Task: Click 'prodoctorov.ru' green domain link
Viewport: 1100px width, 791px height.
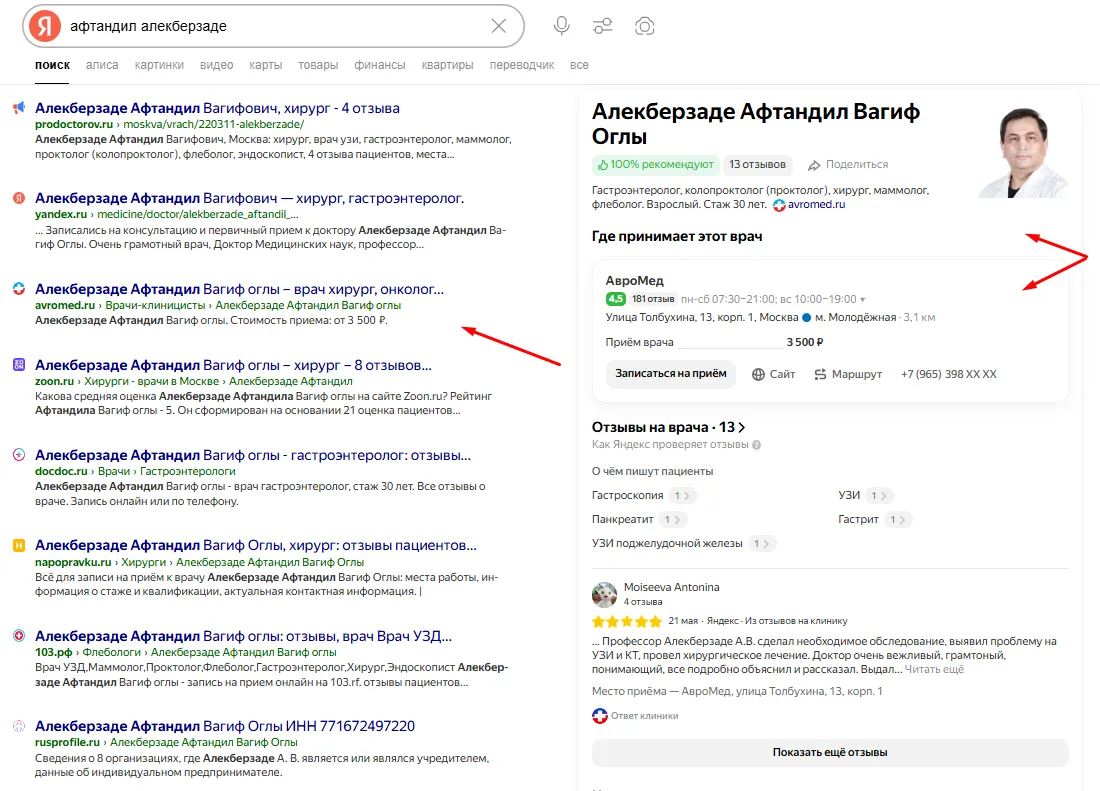Action: (x=74, y=124)
